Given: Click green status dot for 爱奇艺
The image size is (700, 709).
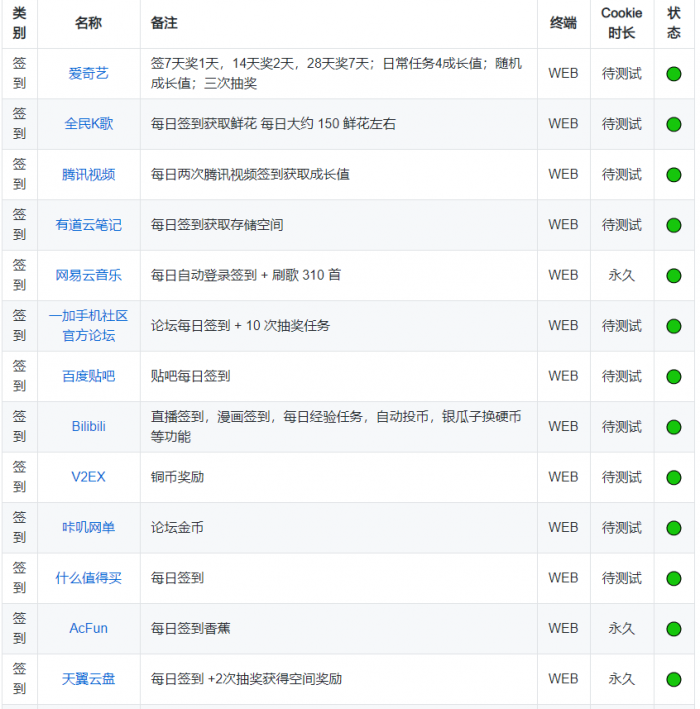Looking at the screenshot, I should (674, 74).
